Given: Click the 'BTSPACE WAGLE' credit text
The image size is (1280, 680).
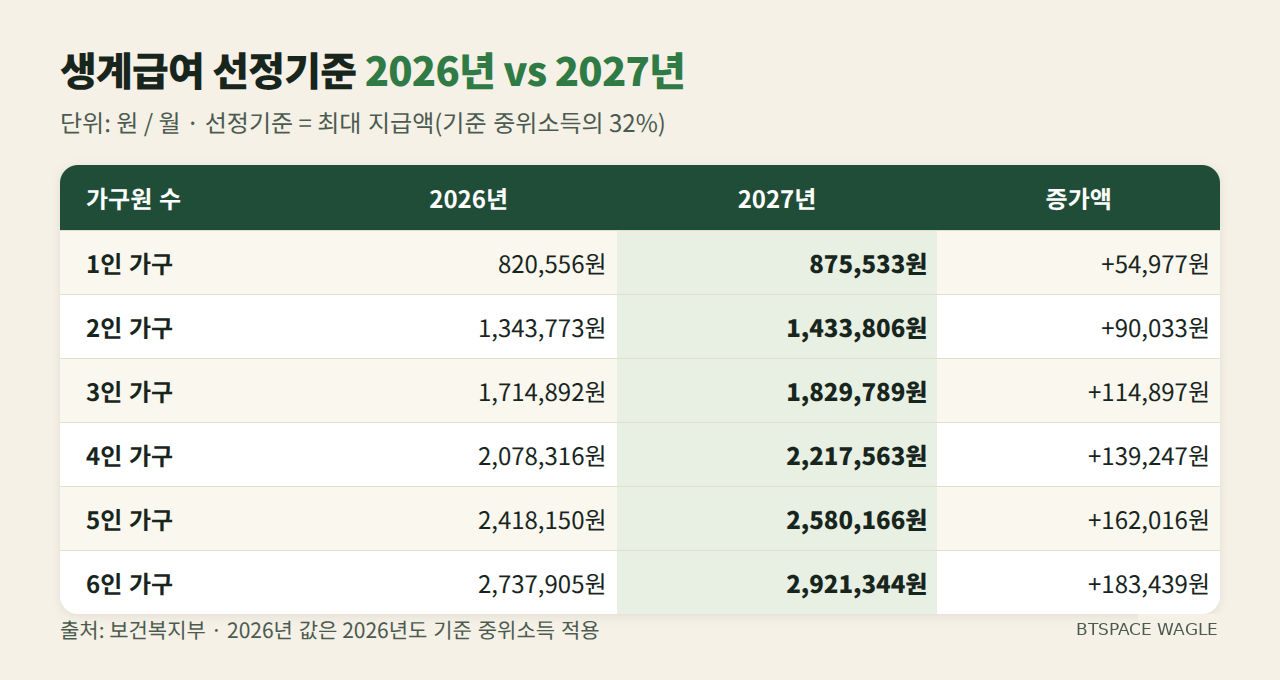Looking at the screenshot, I should [x=1147, y=630].
